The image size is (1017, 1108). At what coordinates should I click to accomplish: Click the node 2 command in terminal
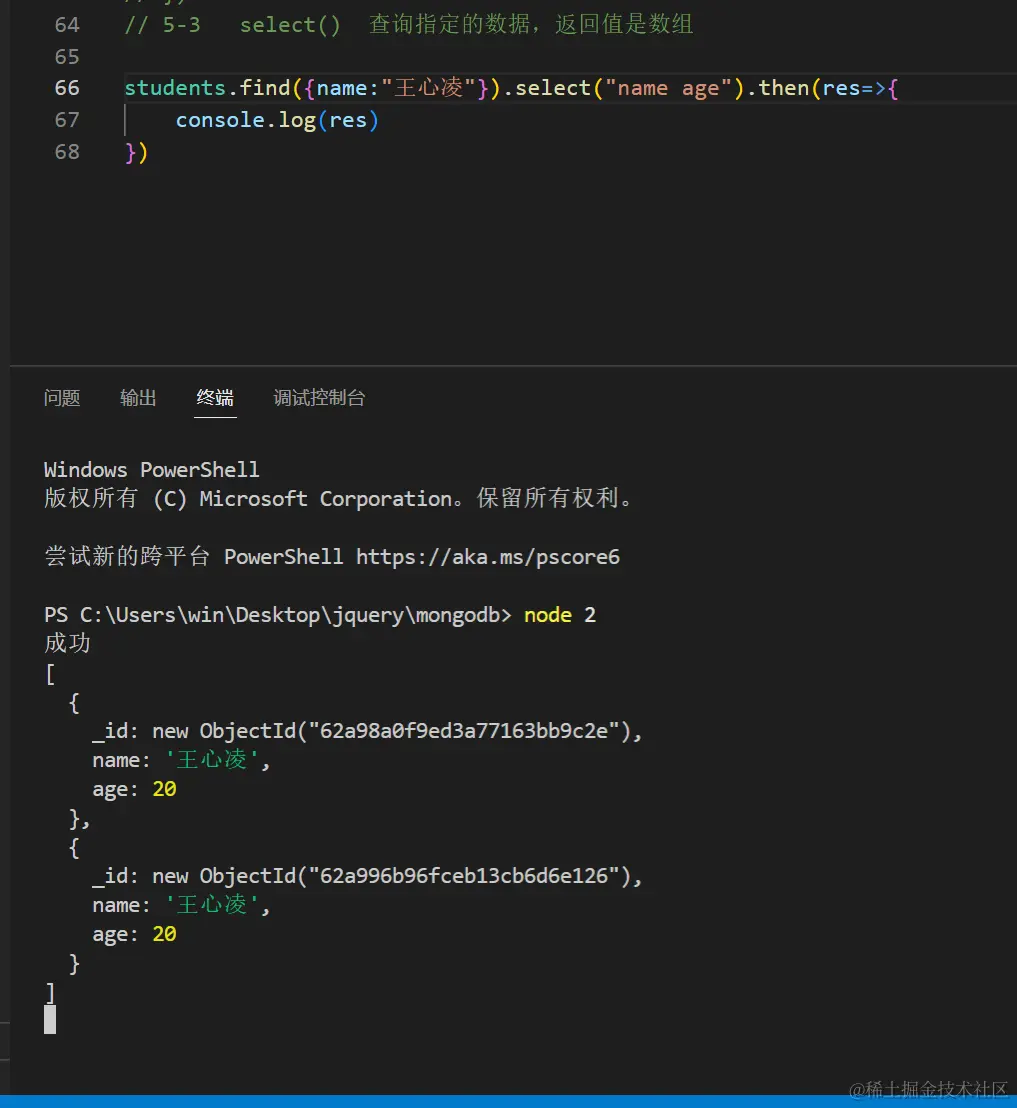point(559,614)
